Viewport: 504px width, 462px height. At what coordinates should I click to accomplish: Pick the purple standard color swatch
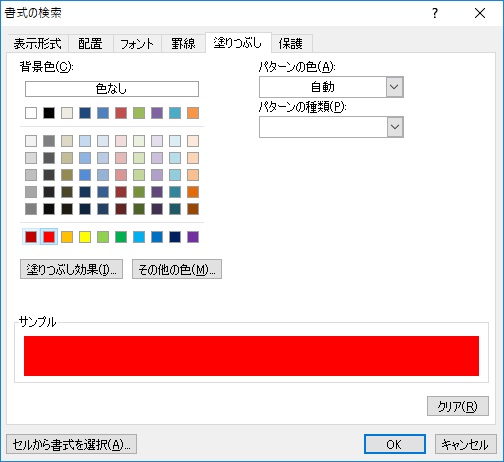point(193,237)
